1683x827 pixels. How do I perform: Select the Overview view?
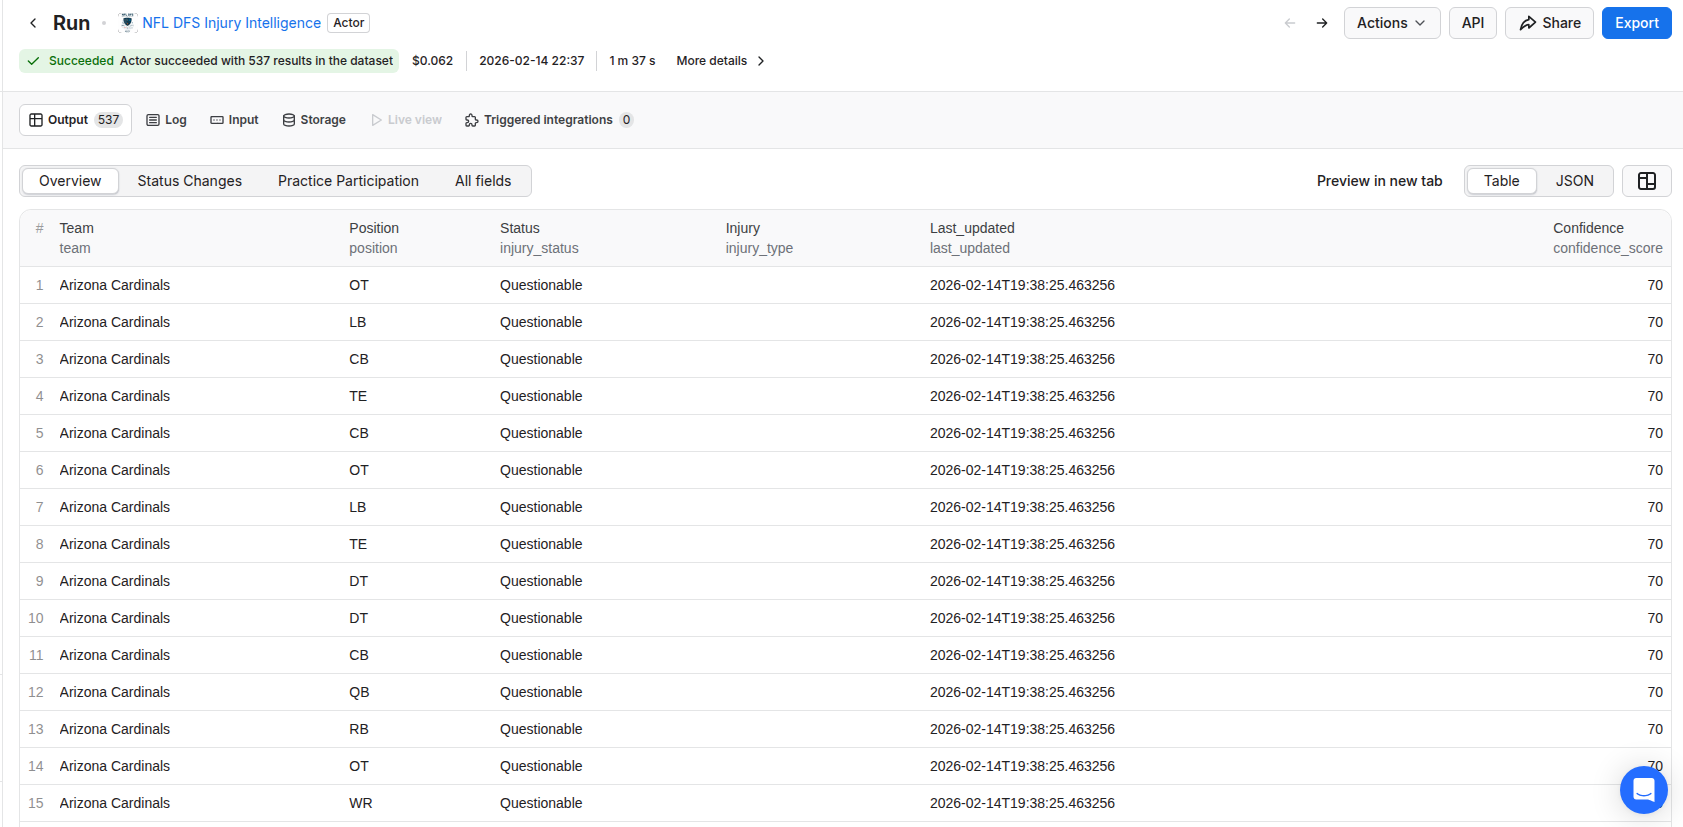coord(70,181)
